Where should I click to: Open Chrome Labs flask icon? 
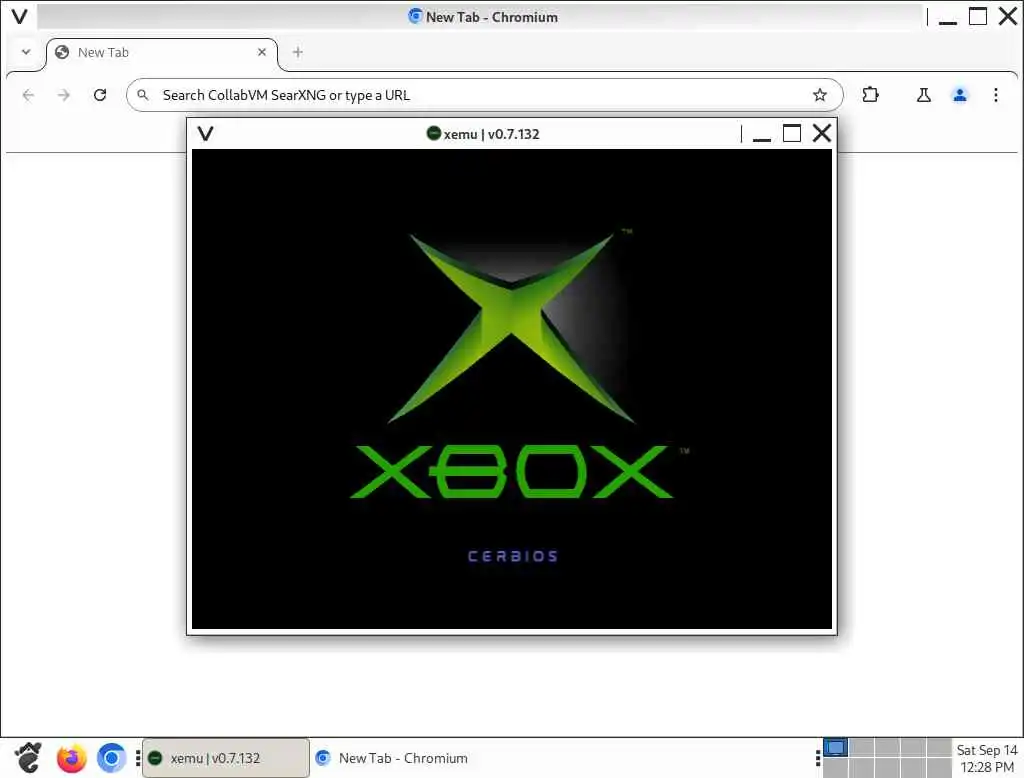point(923,95)
